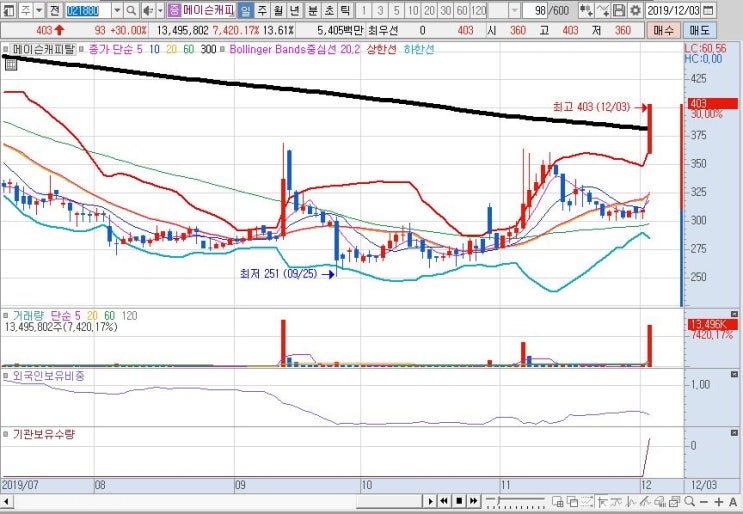Click the A text tool icon
Viewport: 743px width, 514px height.
(x=733, y=502)
